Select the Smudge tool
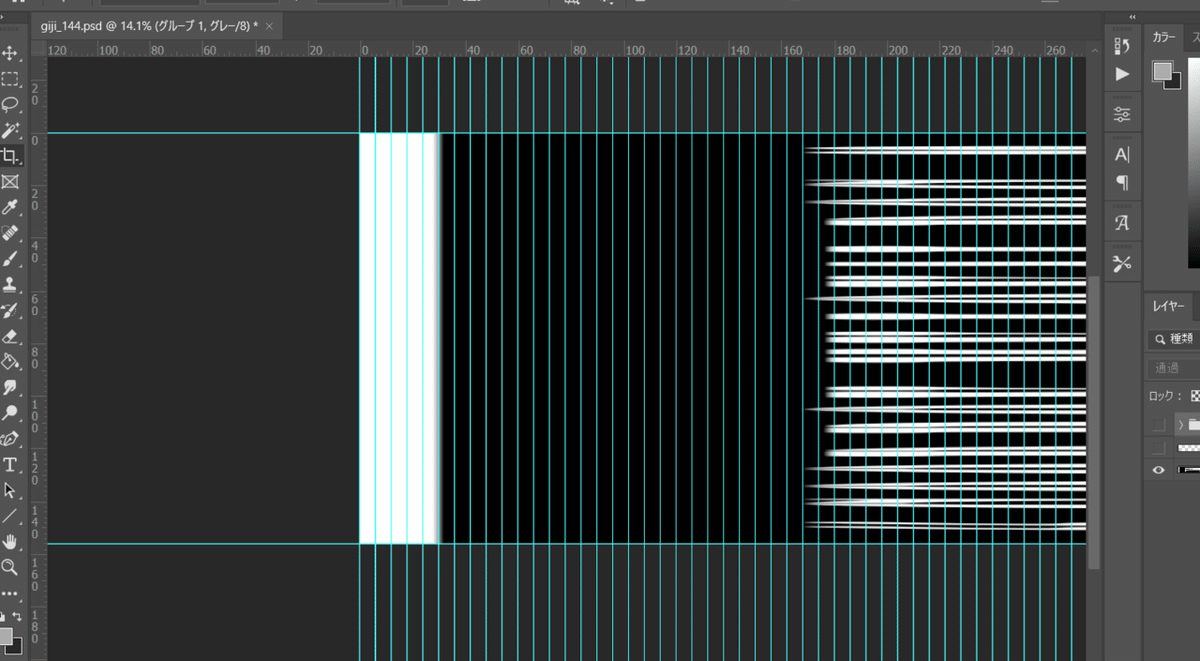The width and height of the screenshot is (1200, 661). coord(10,387)
